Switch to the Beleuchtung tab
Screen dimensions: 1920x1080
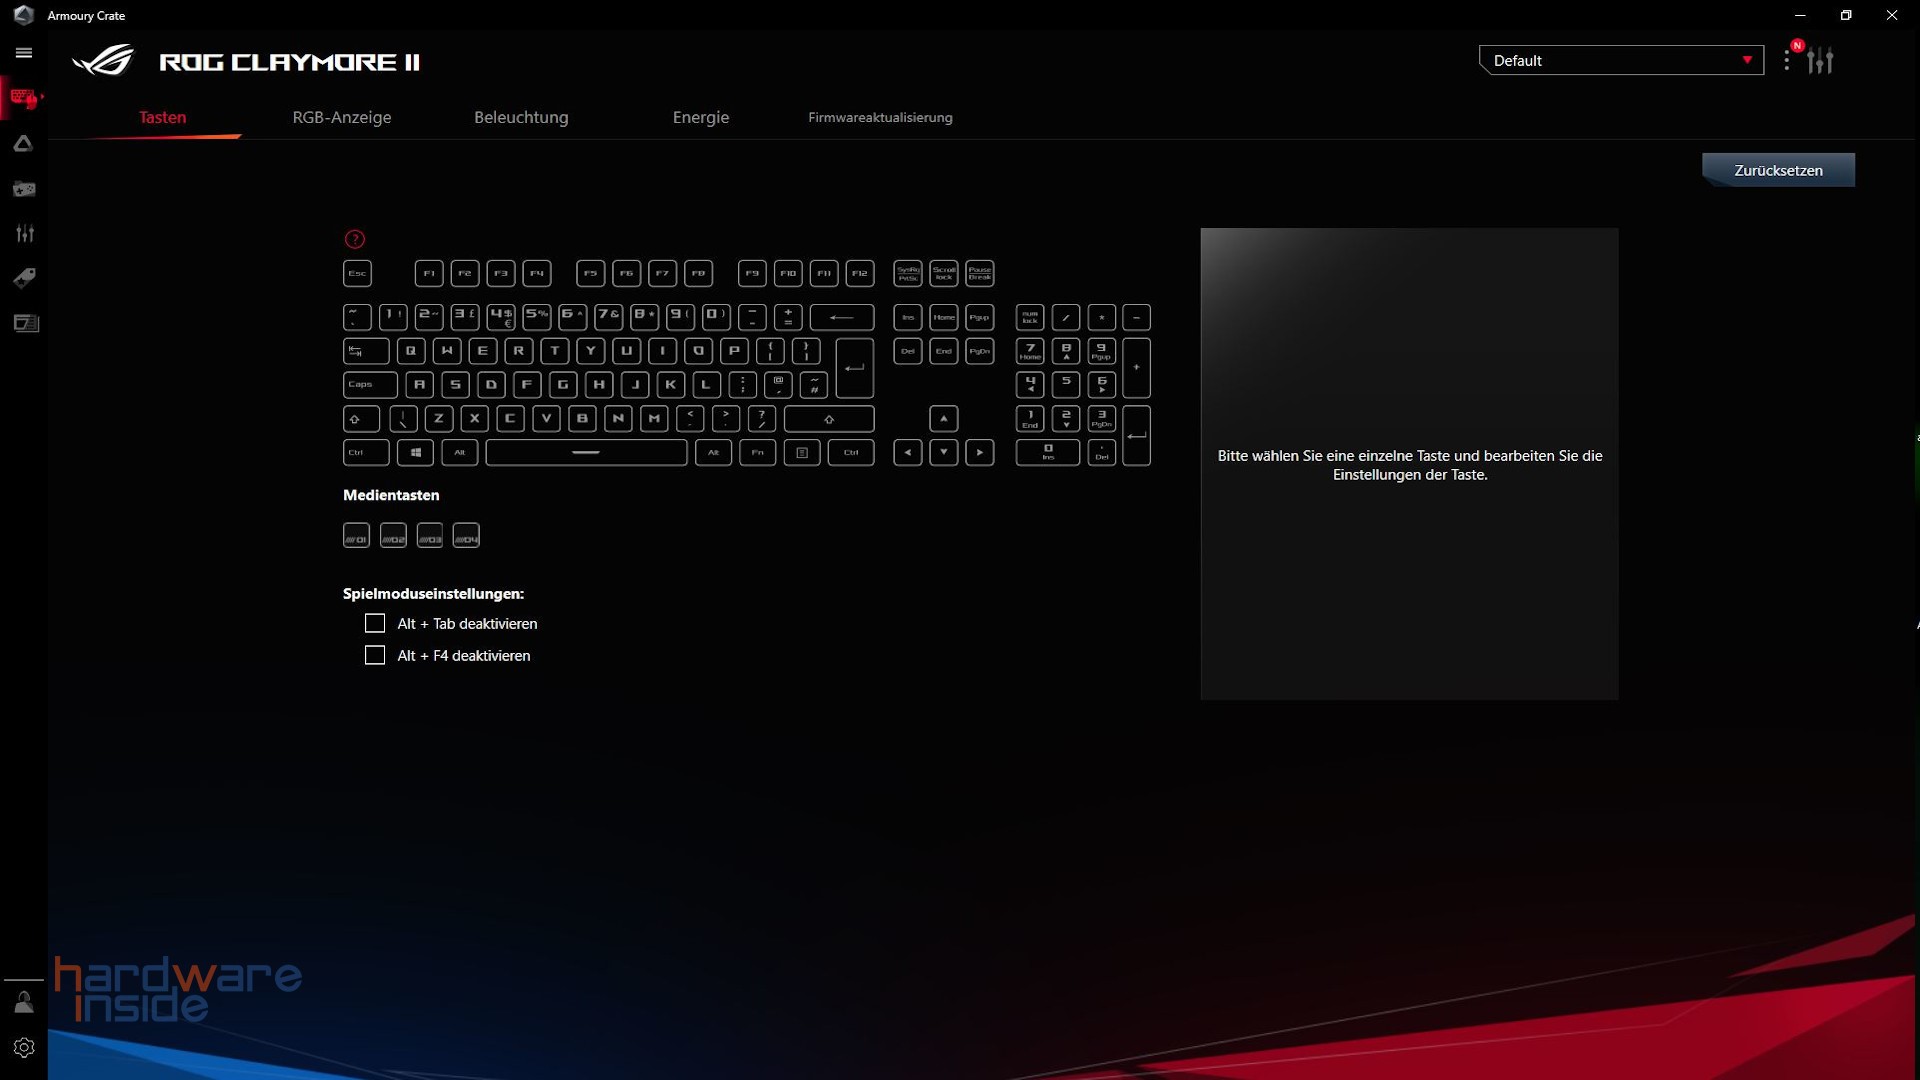521,117
